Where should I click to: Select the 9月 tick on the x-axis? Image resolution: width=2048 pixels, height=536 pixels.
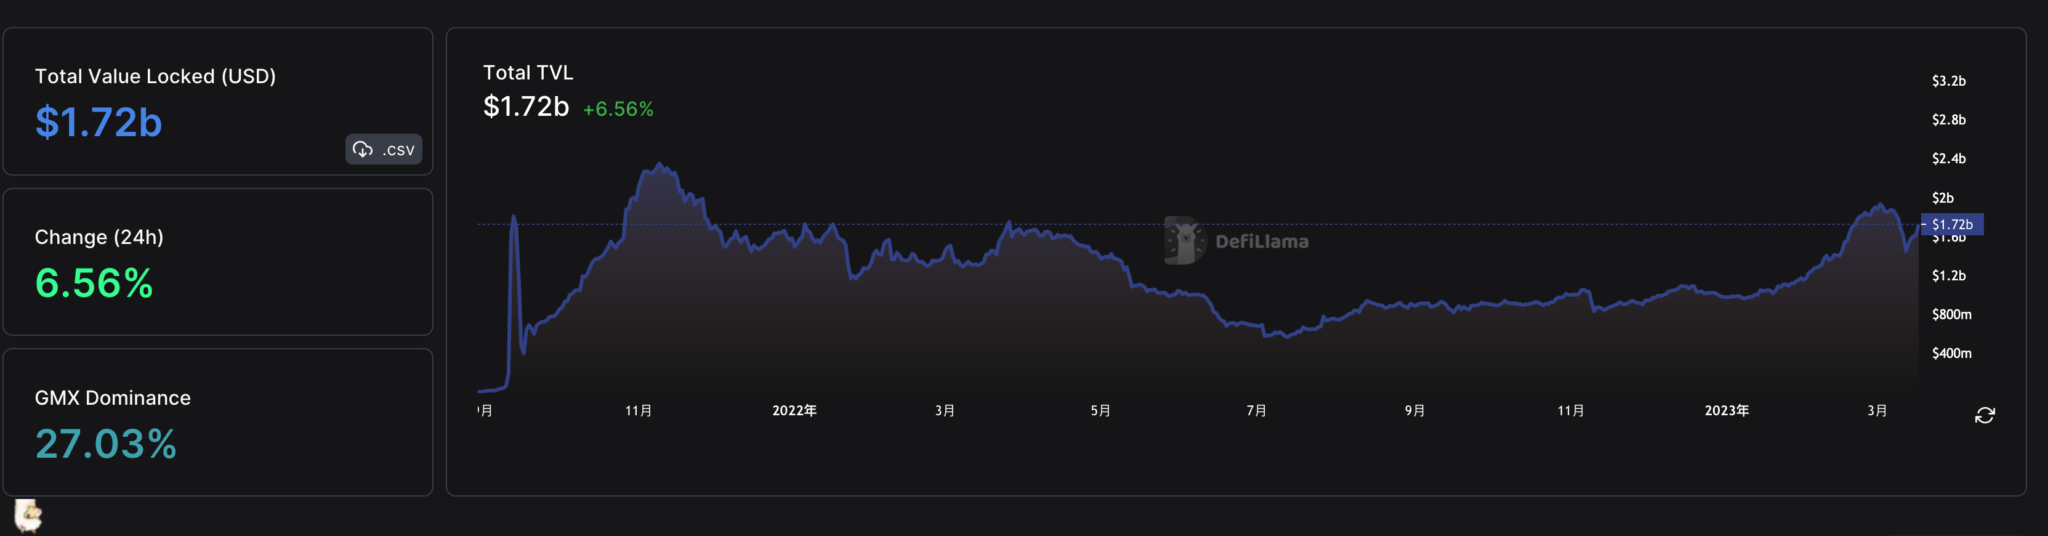coord(1414,411)
